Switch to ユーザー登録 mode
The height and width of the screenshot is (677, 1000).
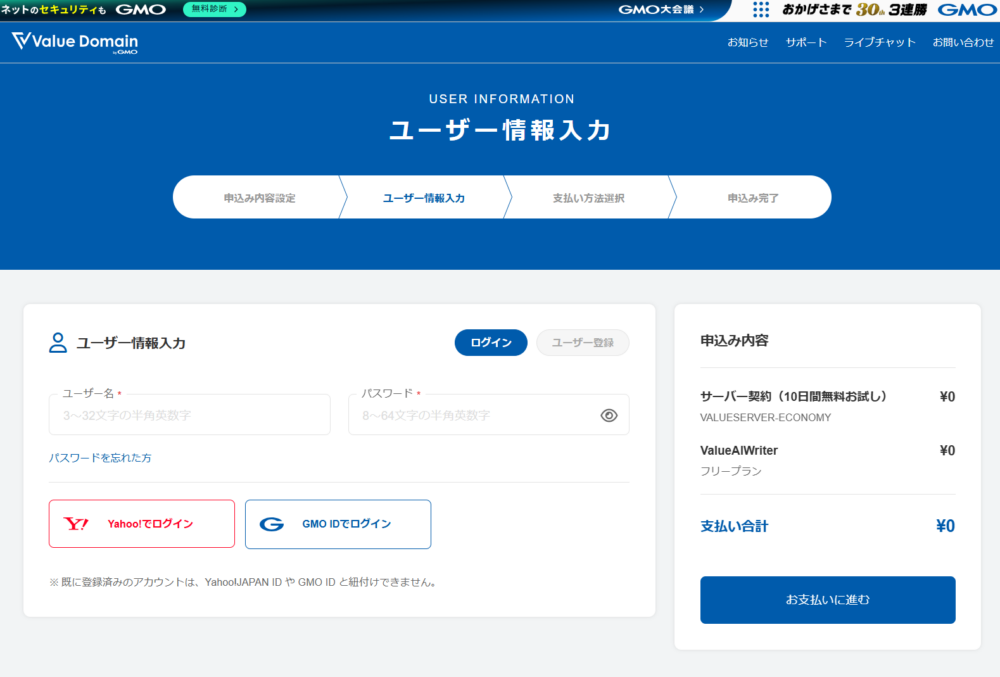point(582,342)
